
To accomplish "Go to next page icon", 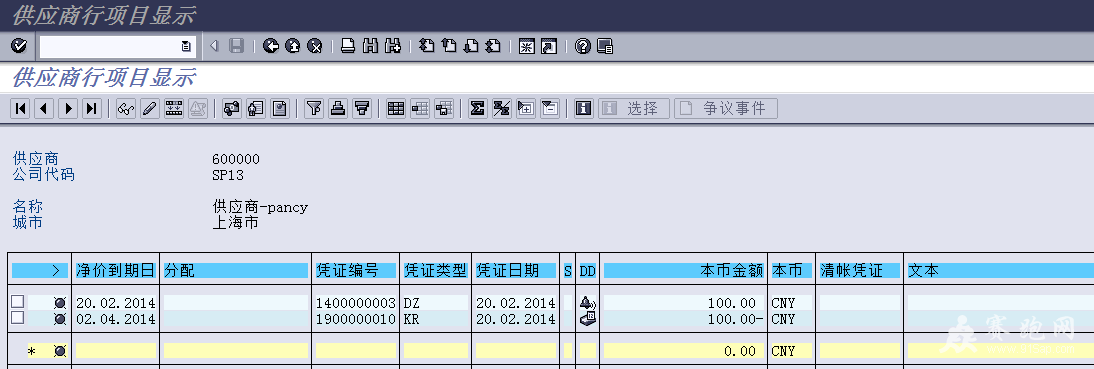I will [x=472, y=46].
